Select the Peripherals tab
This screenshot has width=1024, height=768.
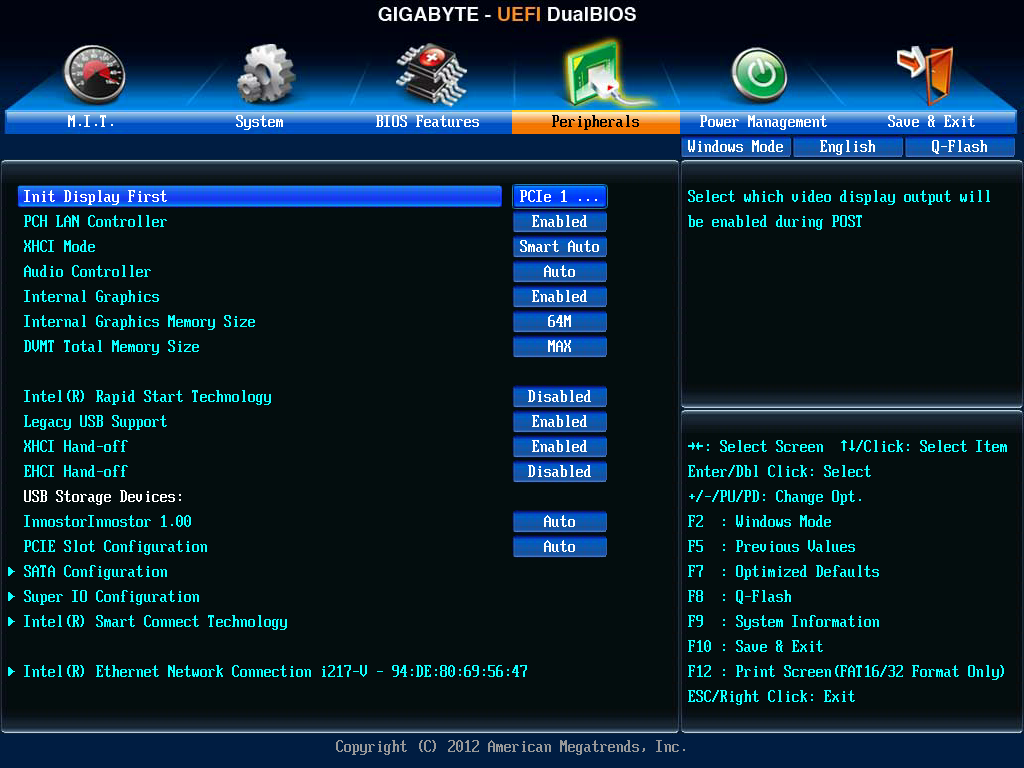pyautogui.click(x=596, y=121)
